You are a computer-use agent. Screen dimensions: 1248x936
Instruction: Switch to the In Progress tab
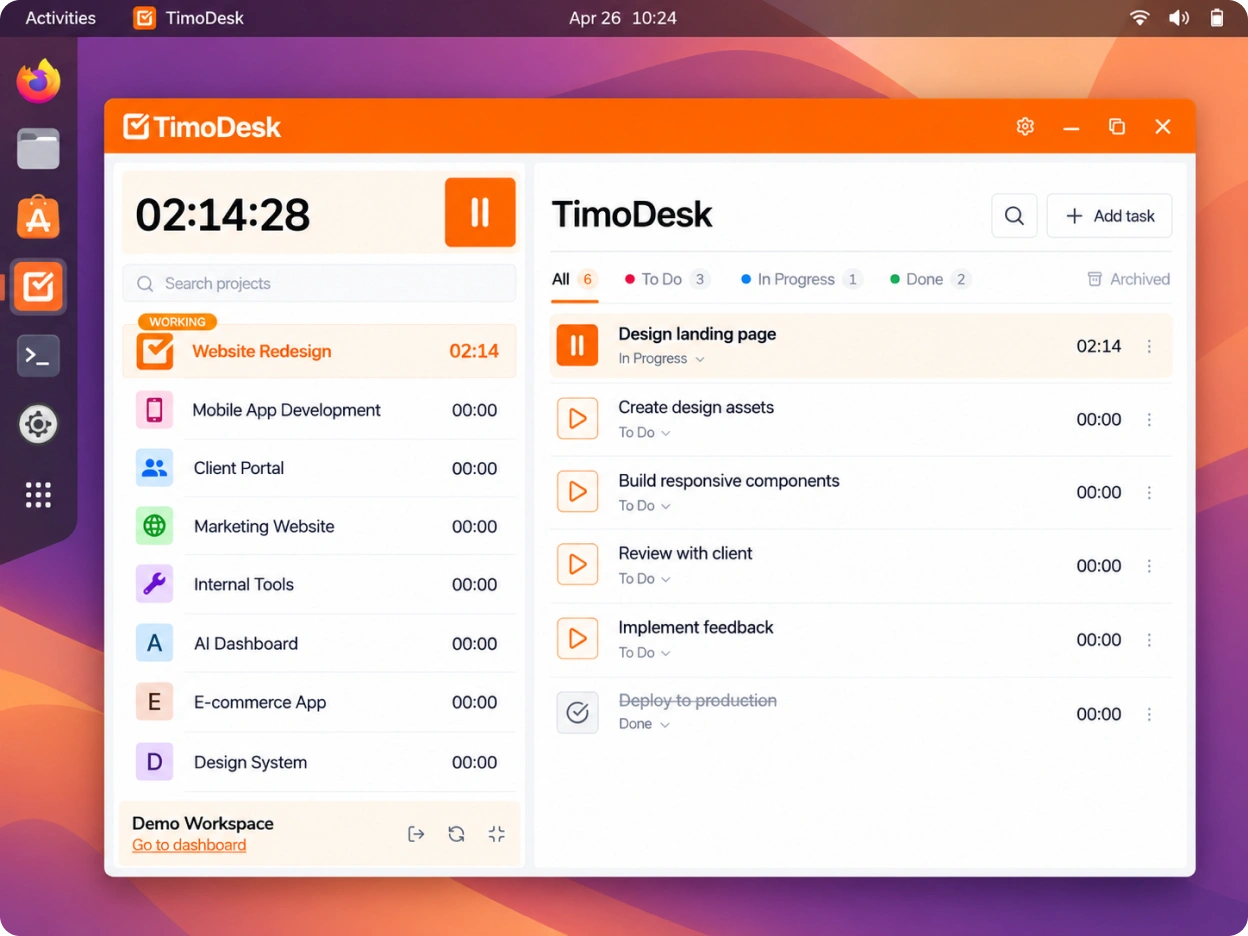point(802,279)
